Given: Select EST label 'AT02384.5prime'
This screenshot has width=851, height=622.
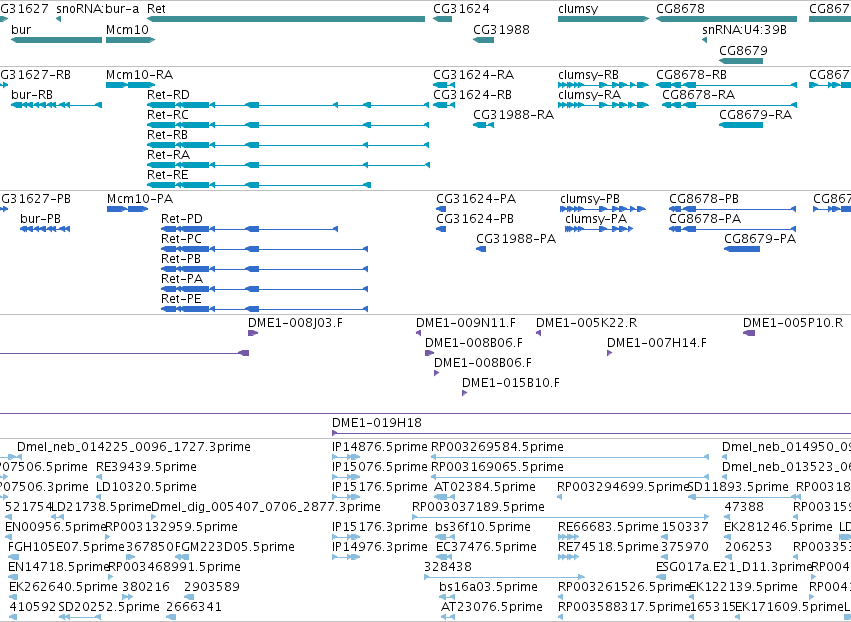Looking at the screenshot, I should coord(485,487).
